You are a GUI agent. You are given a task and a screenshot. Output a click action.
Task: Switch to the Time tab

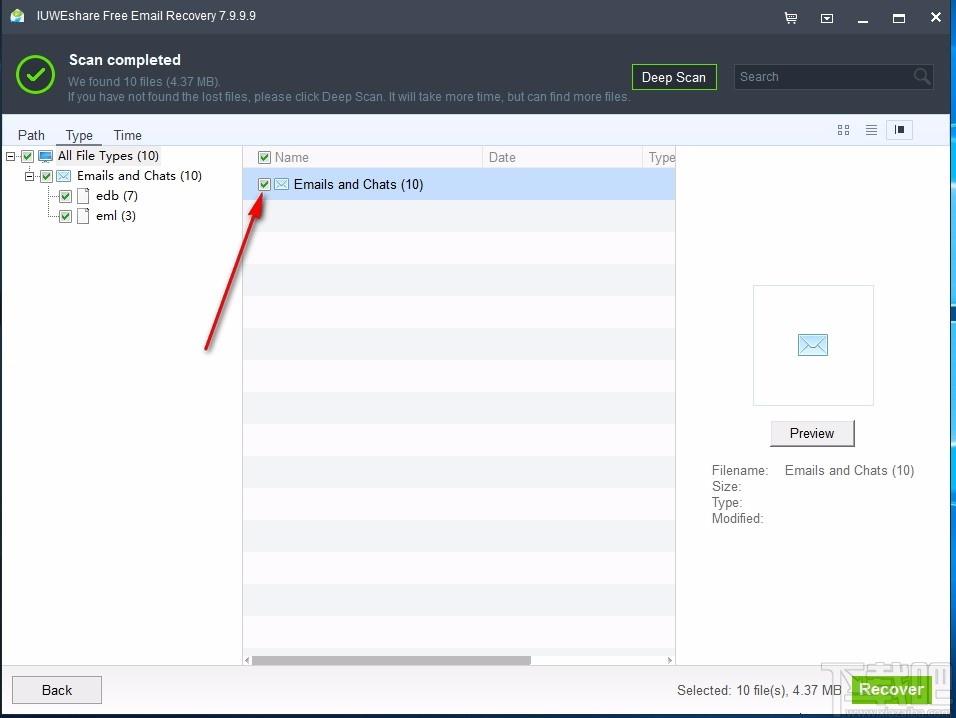(x=127, y=135)
